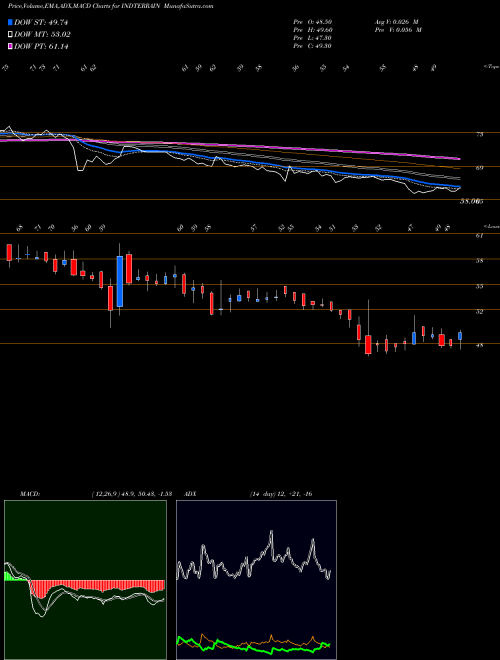
Task: Click the 61 candlestick axis label
Action: click(479, 236)
